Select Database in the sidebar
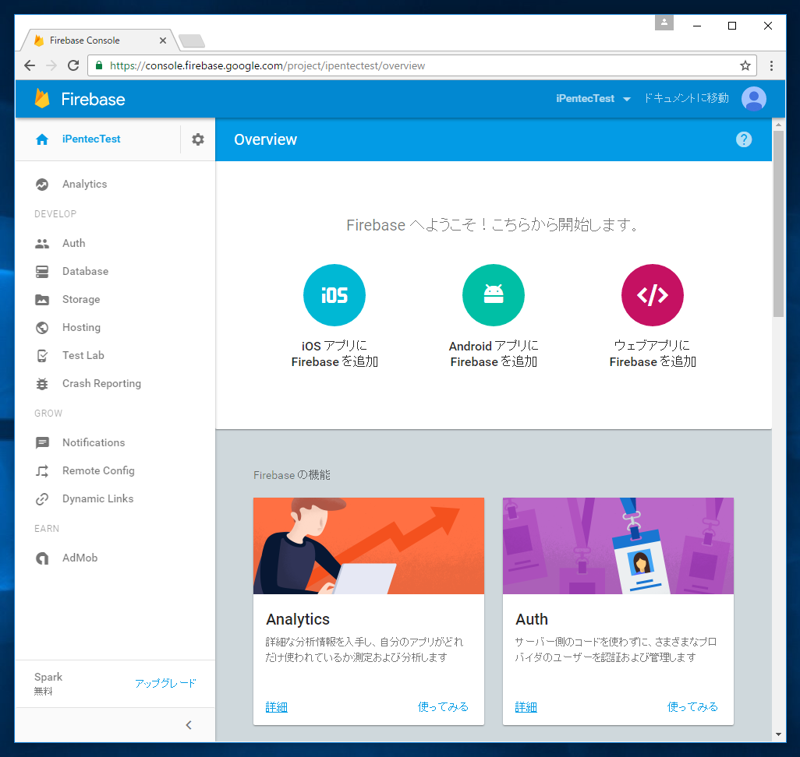 (x=85, y=271)
